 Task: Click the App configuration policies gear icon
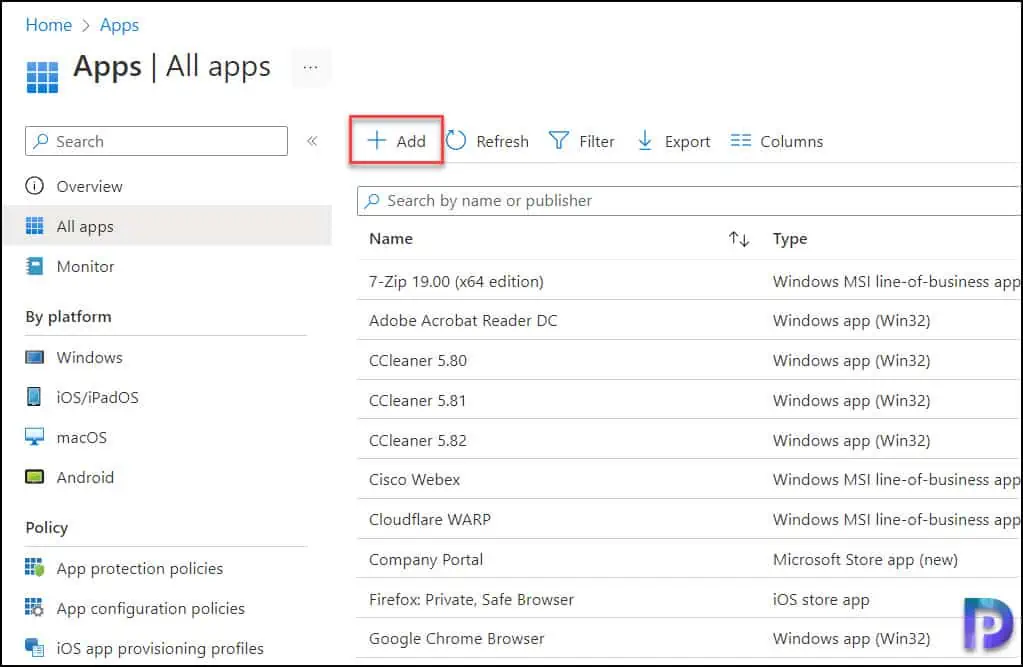point(35,608)
